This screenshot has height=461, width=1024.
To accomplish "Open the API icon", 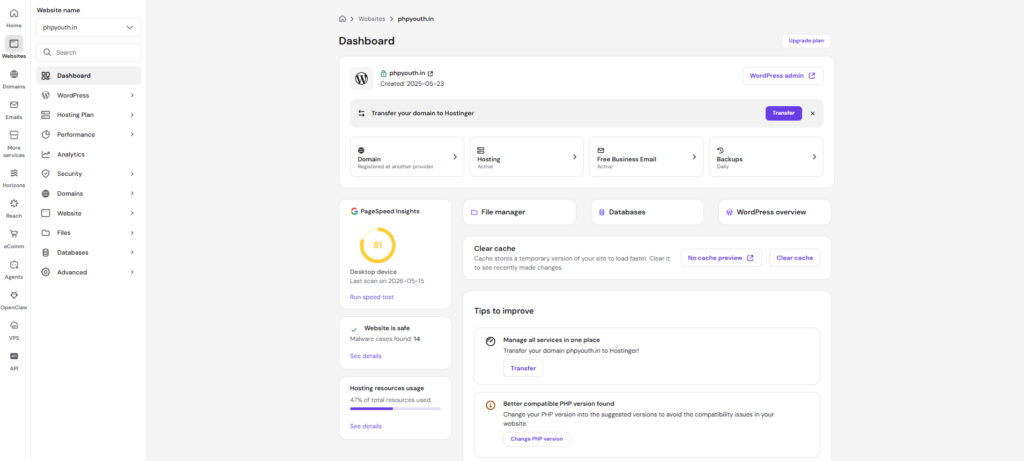I will 14,357.
